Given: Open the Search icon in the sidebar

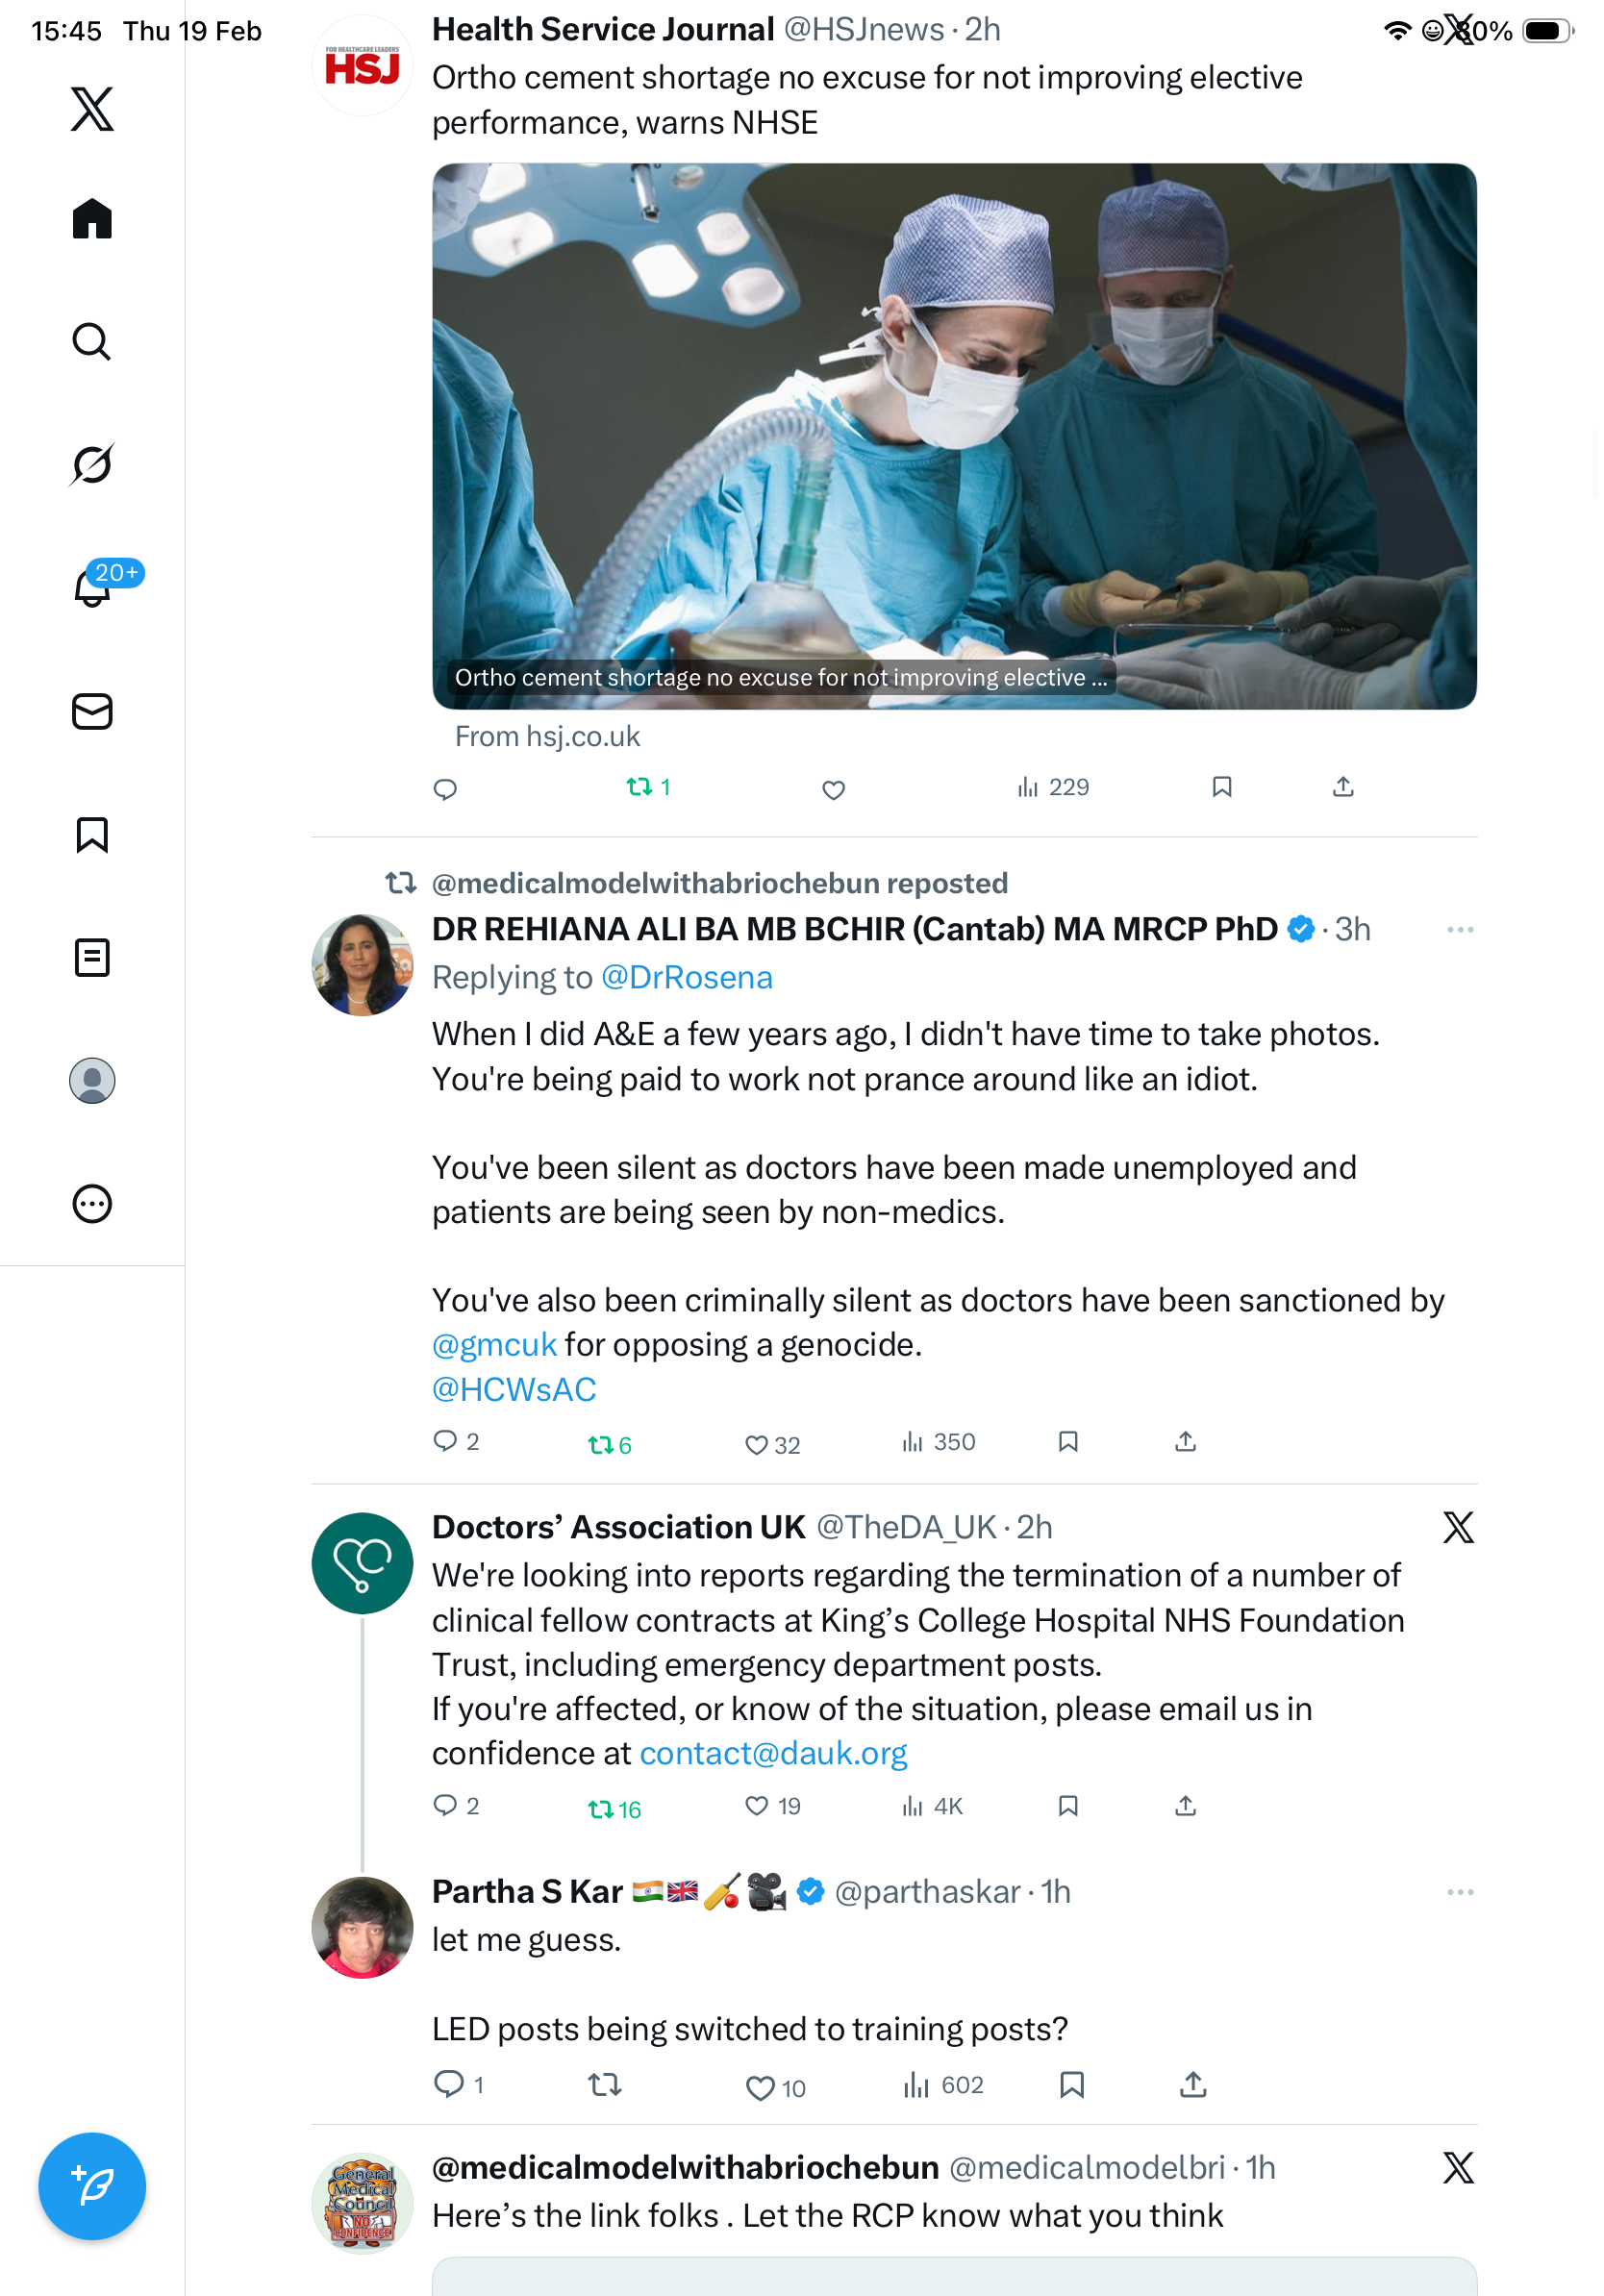Looking at the screenshot, I should coord(92,342).
